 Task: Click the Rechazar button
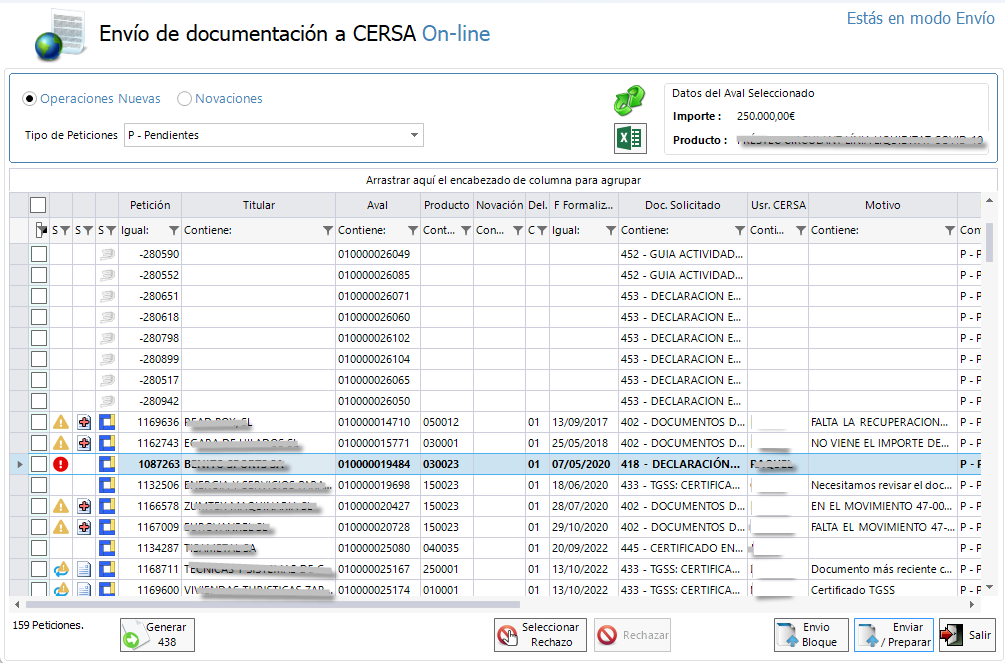[x=633, y=635]
